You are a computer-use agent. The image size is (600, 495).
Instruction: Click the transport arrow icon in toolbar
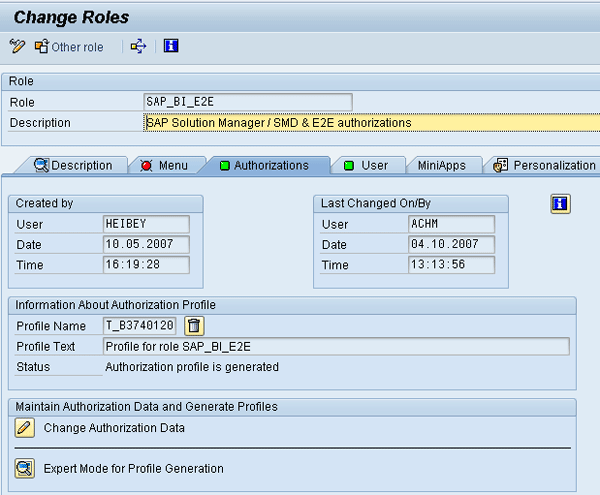pyautogui.click(x=138, y=47)
